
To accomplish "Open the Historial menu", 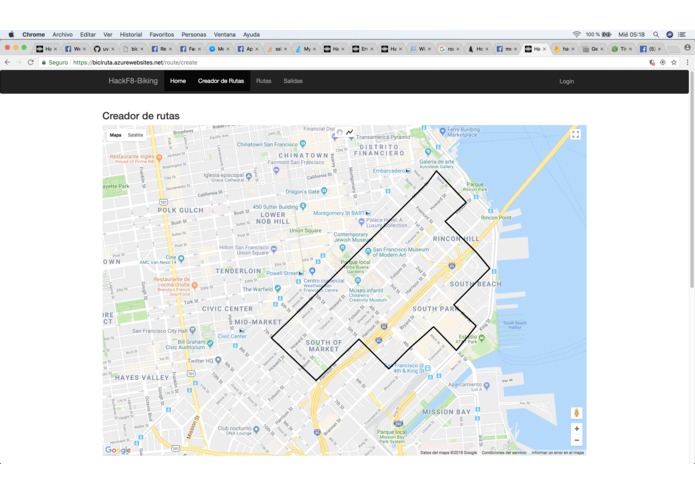I will (131, 35).
